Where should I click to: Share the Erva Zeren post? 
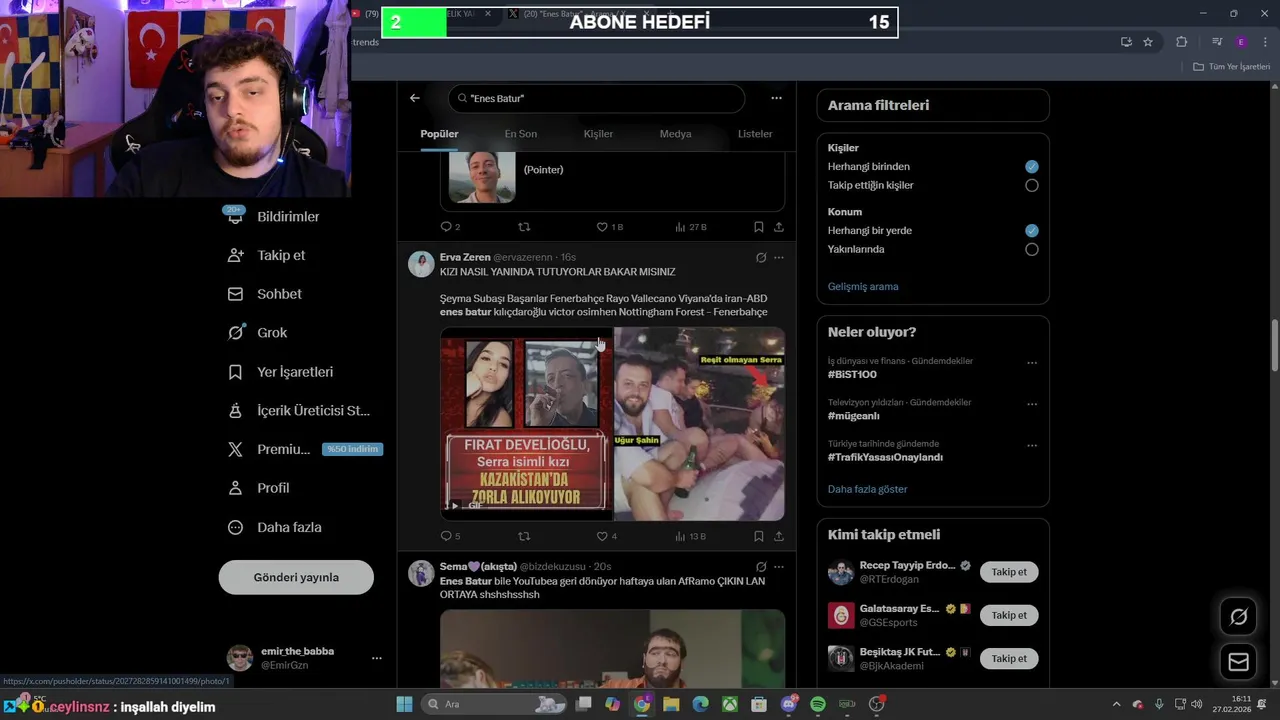779,536
